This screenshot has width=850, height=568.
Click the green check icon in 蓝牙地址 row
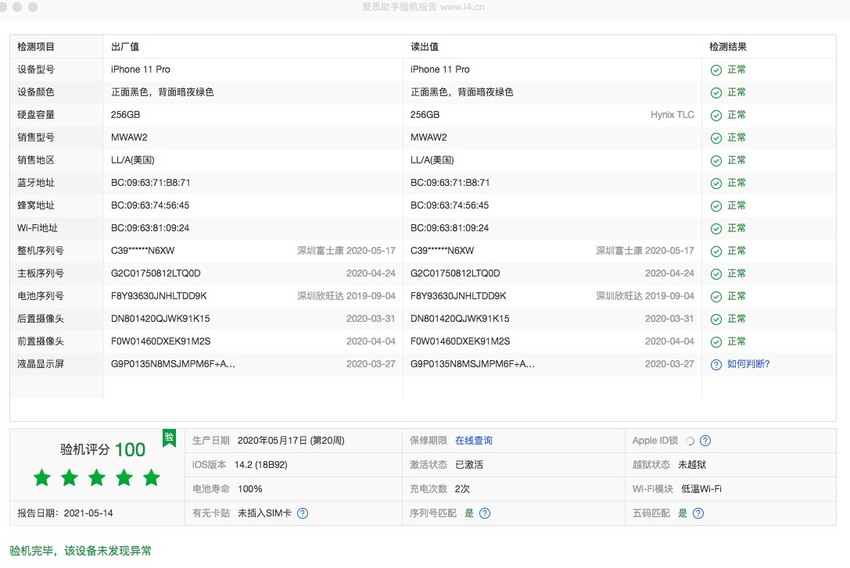[716, 183]
